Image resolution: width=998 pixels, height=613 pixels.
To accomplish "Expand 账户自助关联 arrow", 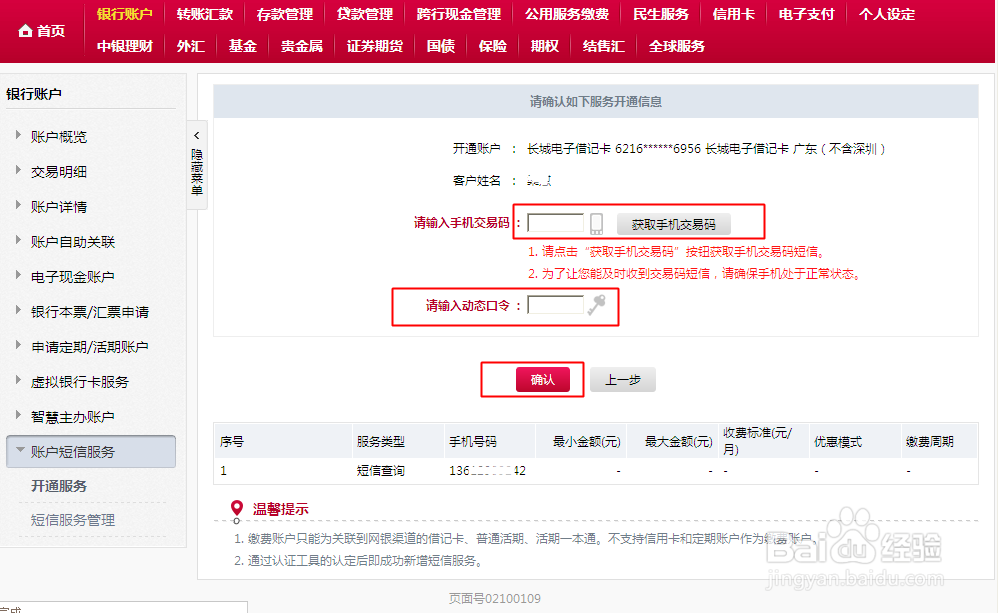I will [18, 240].
